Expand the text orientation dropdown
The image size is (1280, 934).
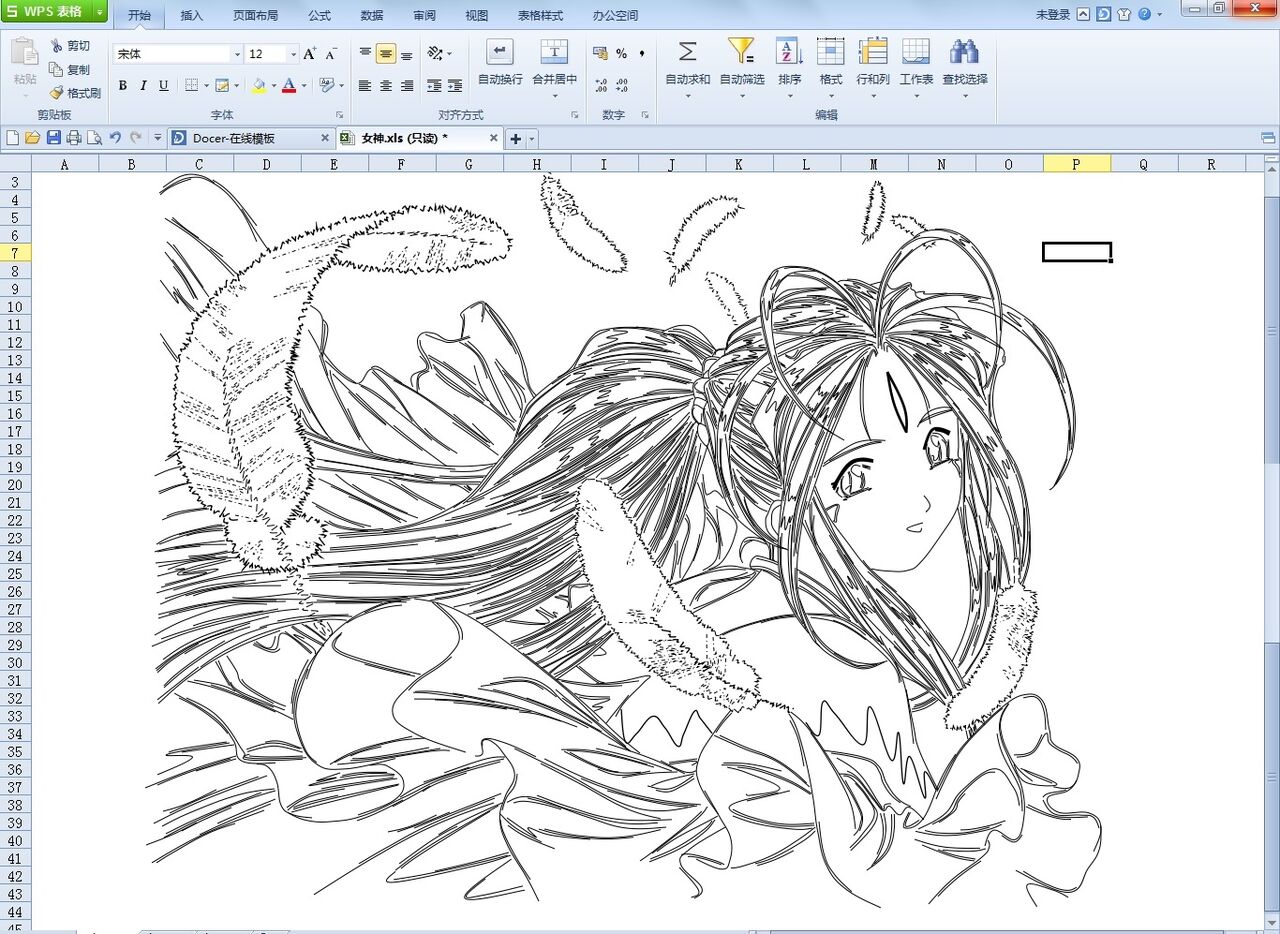449,54
